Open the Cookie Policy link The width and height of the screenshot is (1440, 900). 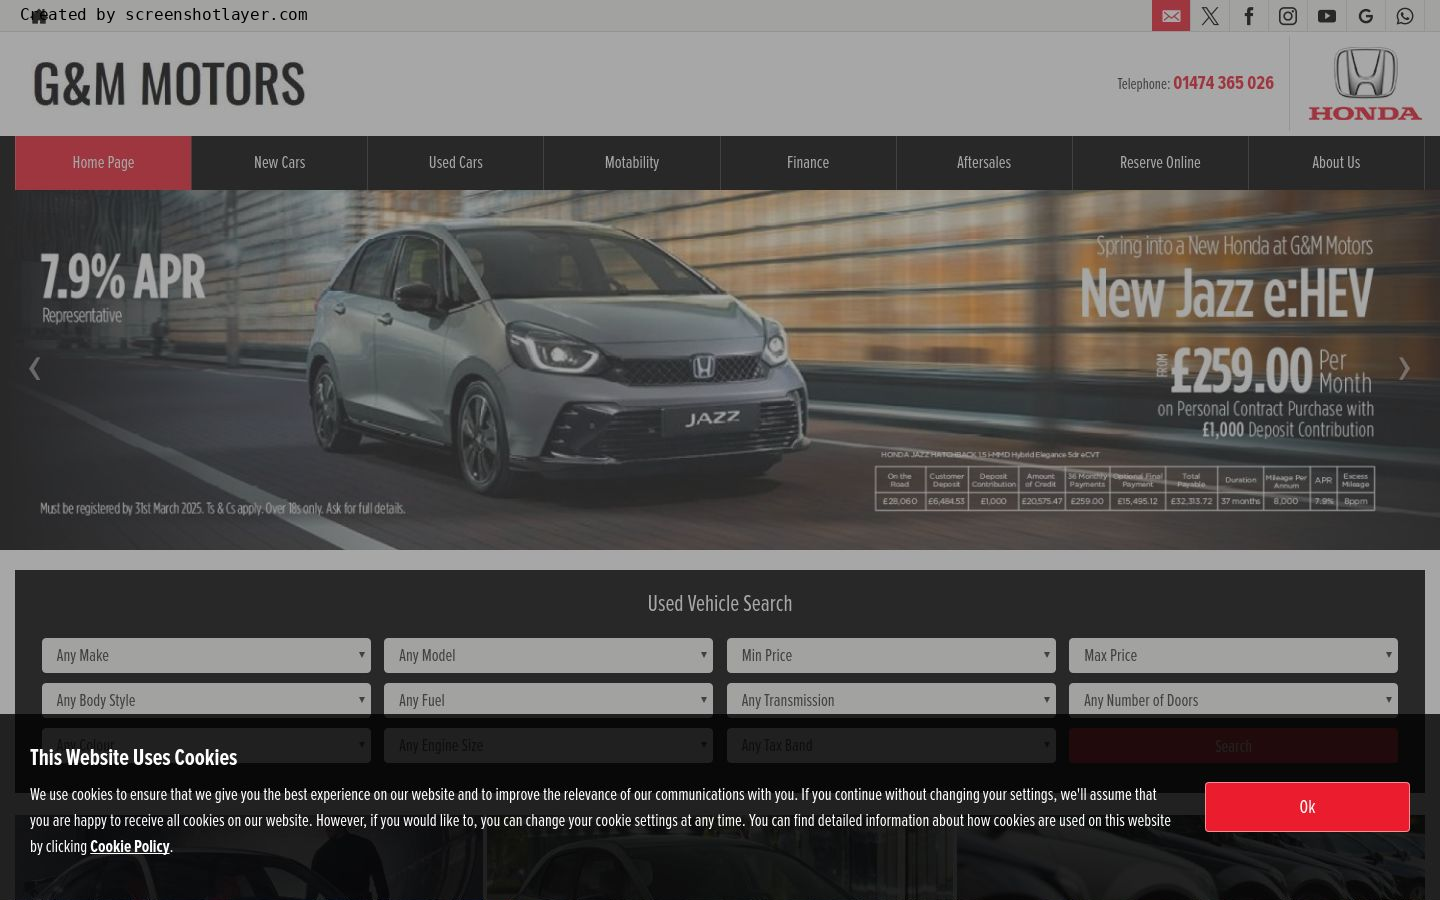tap(130, 847)
